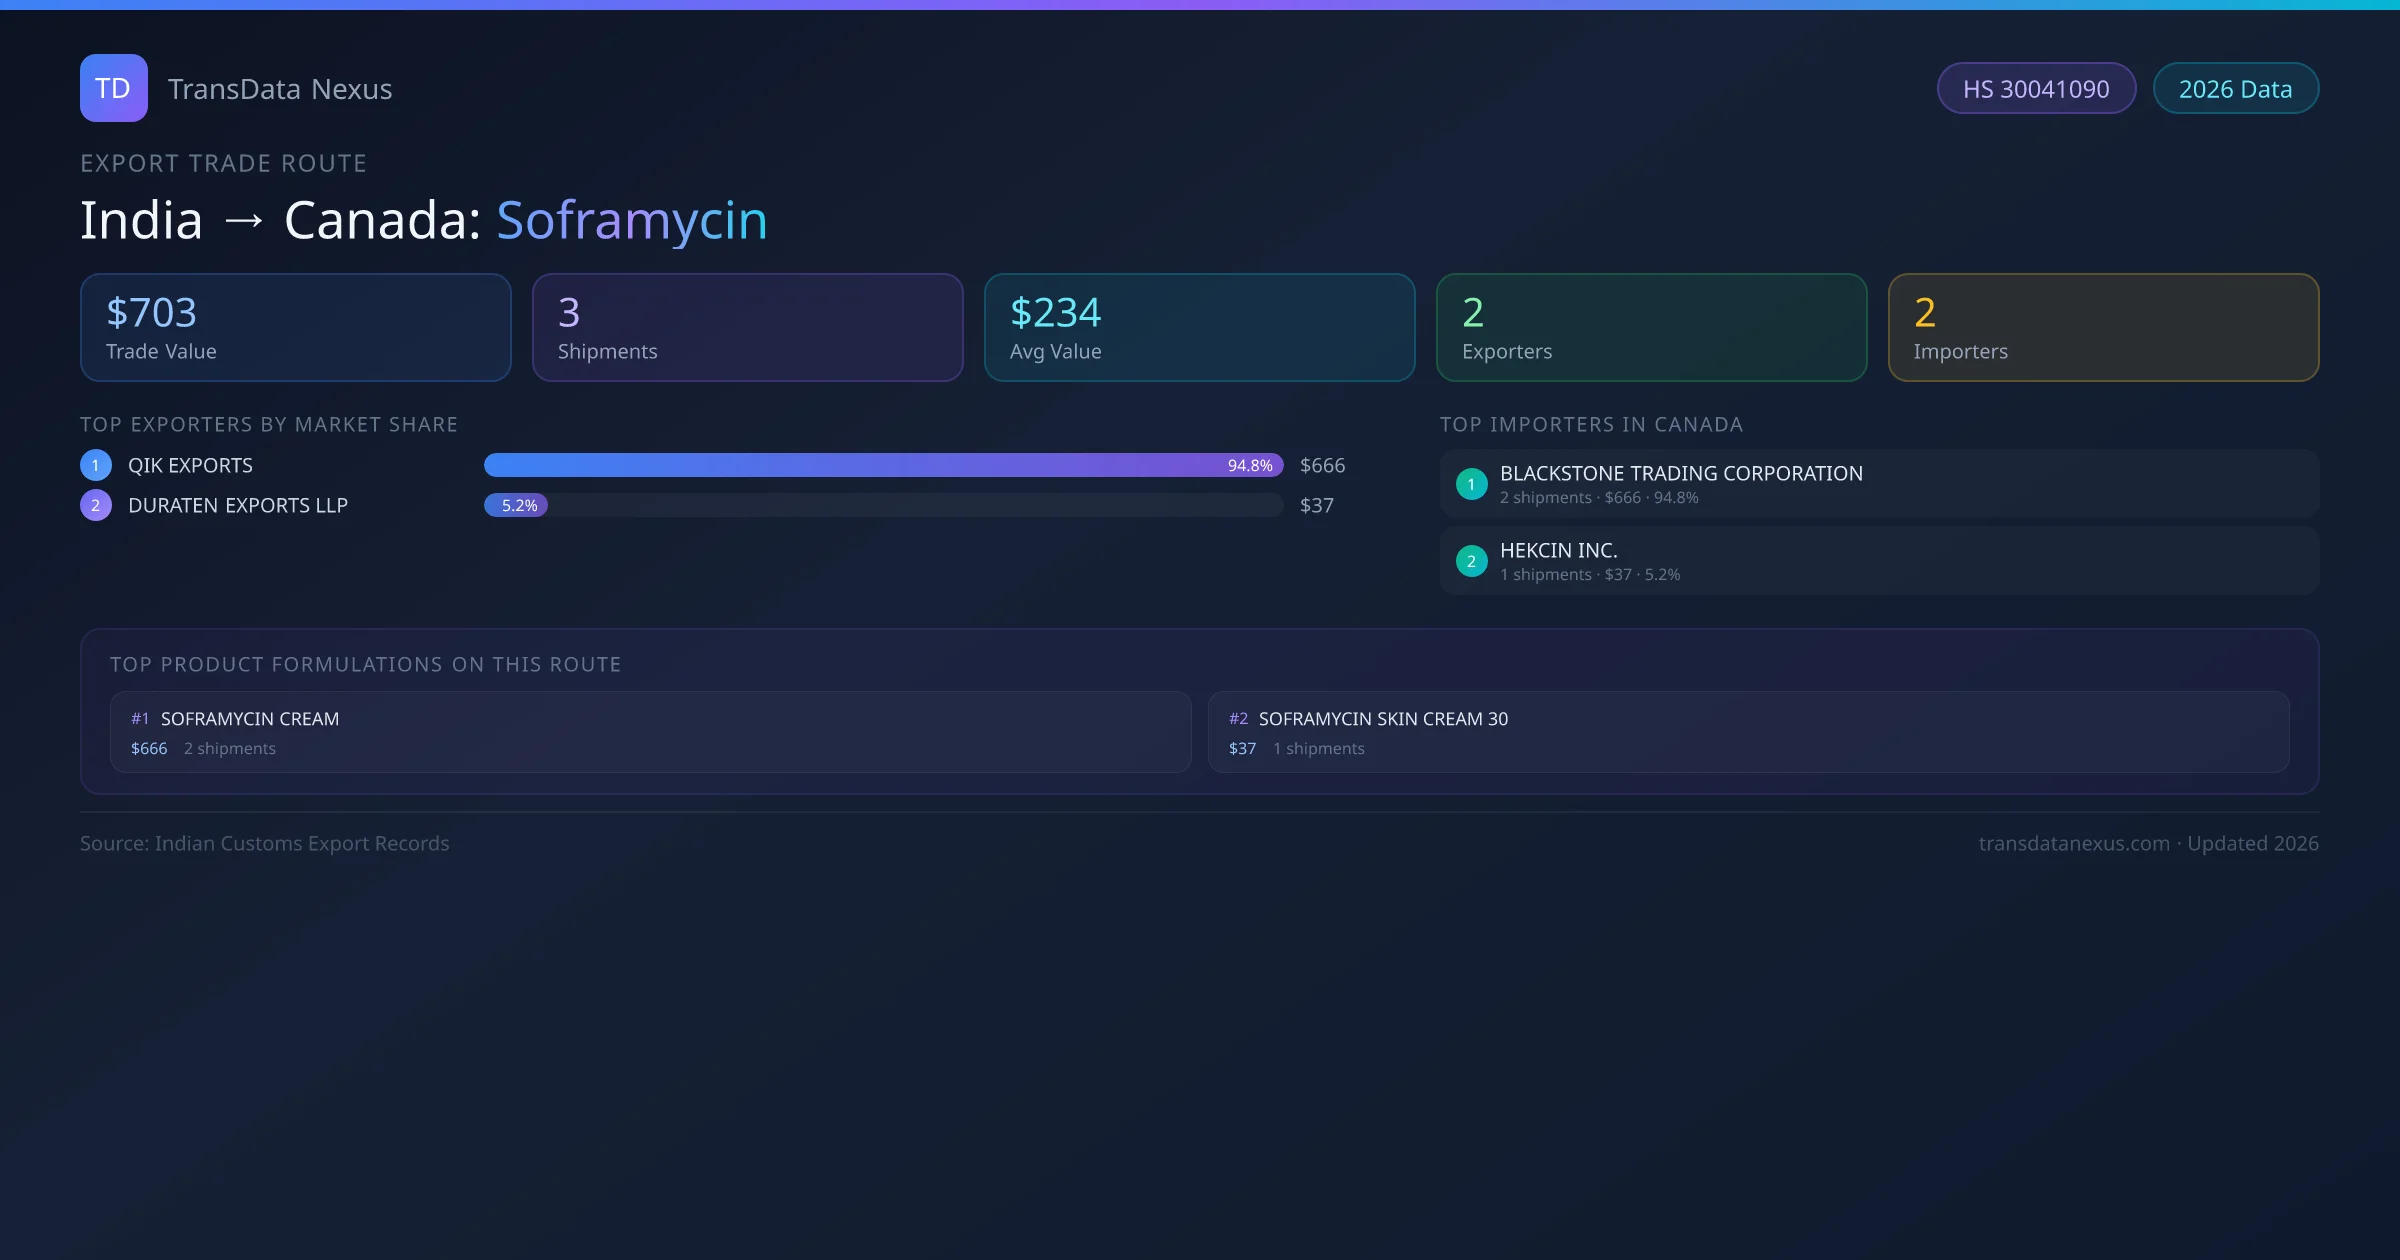Select the $234 Avg Value card
The height and width of the screenshot is (1260, 2400).
pyautogui.click(x=1199, y=327)
